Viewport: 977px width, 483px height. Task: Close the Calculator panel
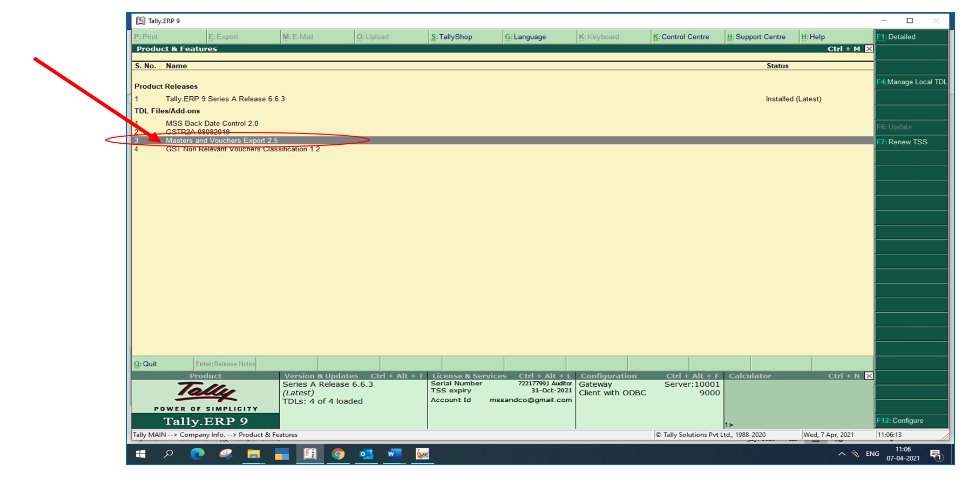point(869,376)
